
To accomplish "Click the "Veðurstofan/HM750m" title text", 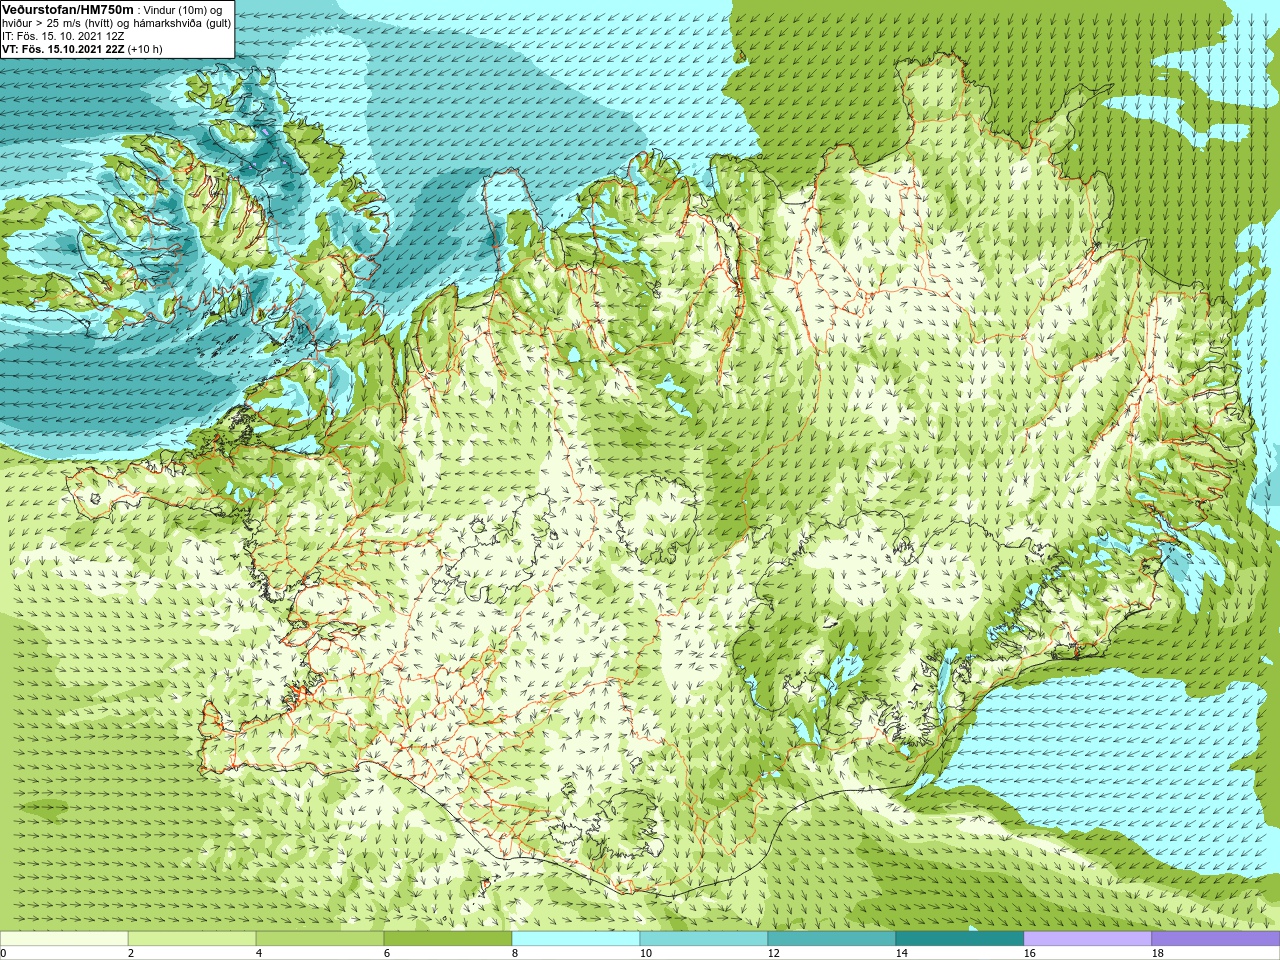I will point(68,9).
